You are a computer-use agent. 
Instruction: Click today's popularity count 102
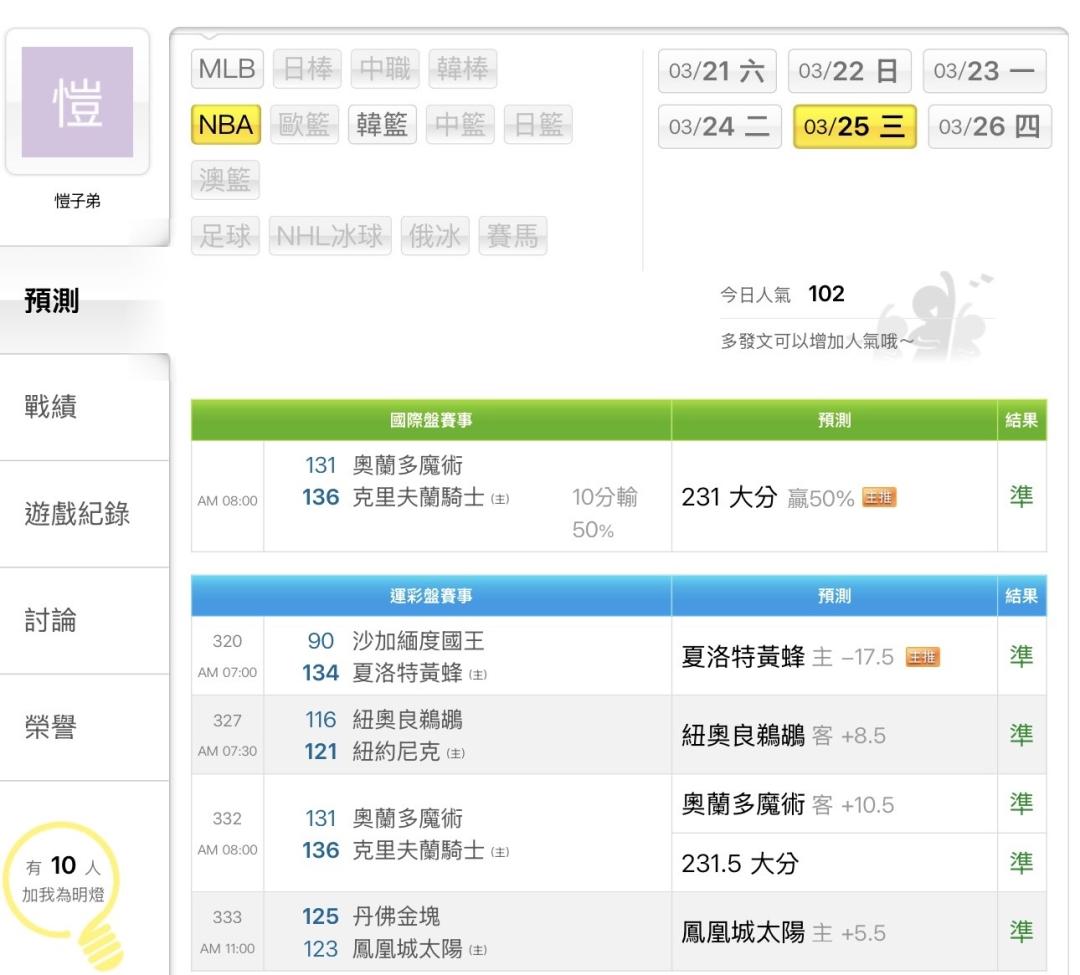(827, 294)
